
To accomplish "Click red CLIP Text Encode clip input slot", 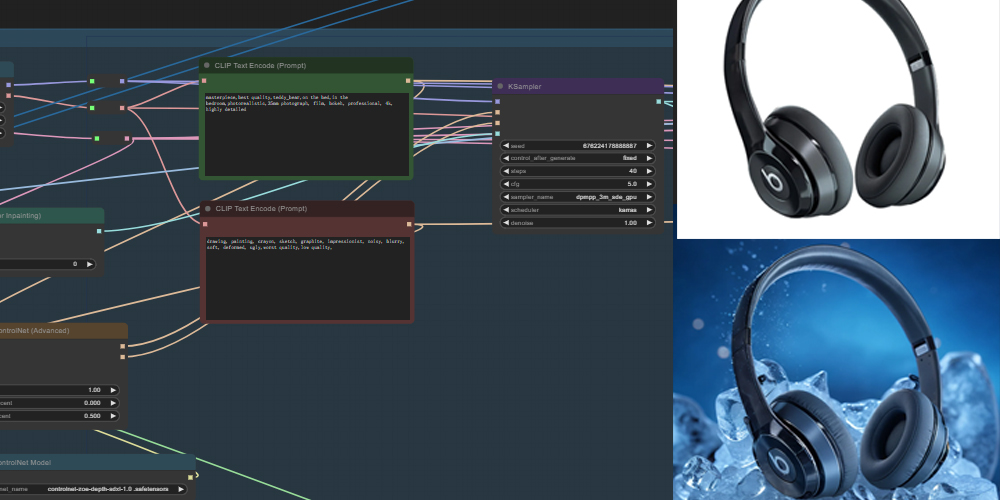I will click(x=205, y=224).
